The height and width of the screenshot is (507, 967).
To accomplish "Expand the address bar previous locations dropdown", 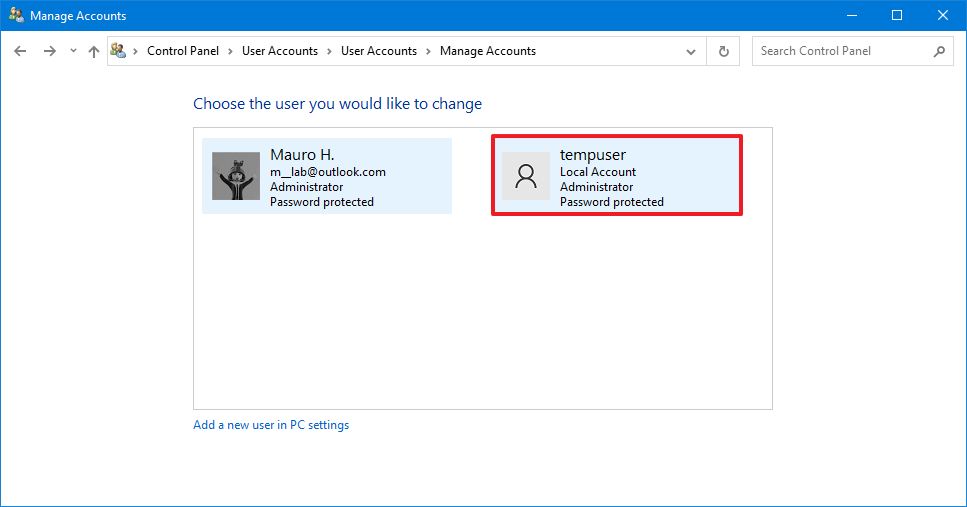I will point(691,51).
